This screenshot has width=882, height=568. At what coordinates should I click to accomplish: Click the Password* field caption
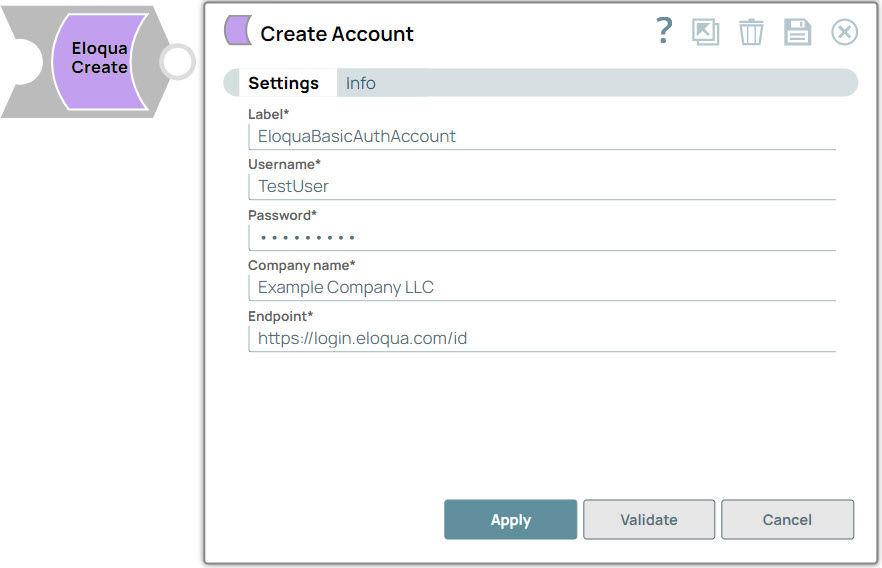click(282, 215)
